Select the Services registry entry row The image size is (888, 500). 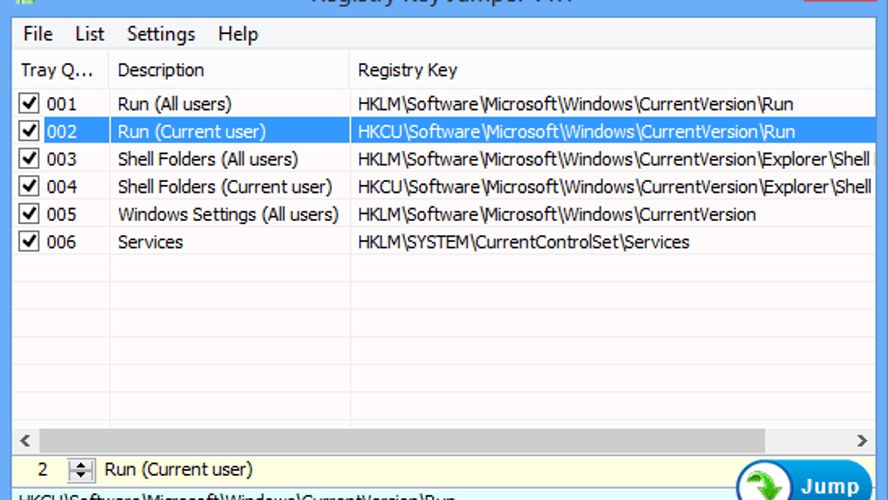click(150, 242)
